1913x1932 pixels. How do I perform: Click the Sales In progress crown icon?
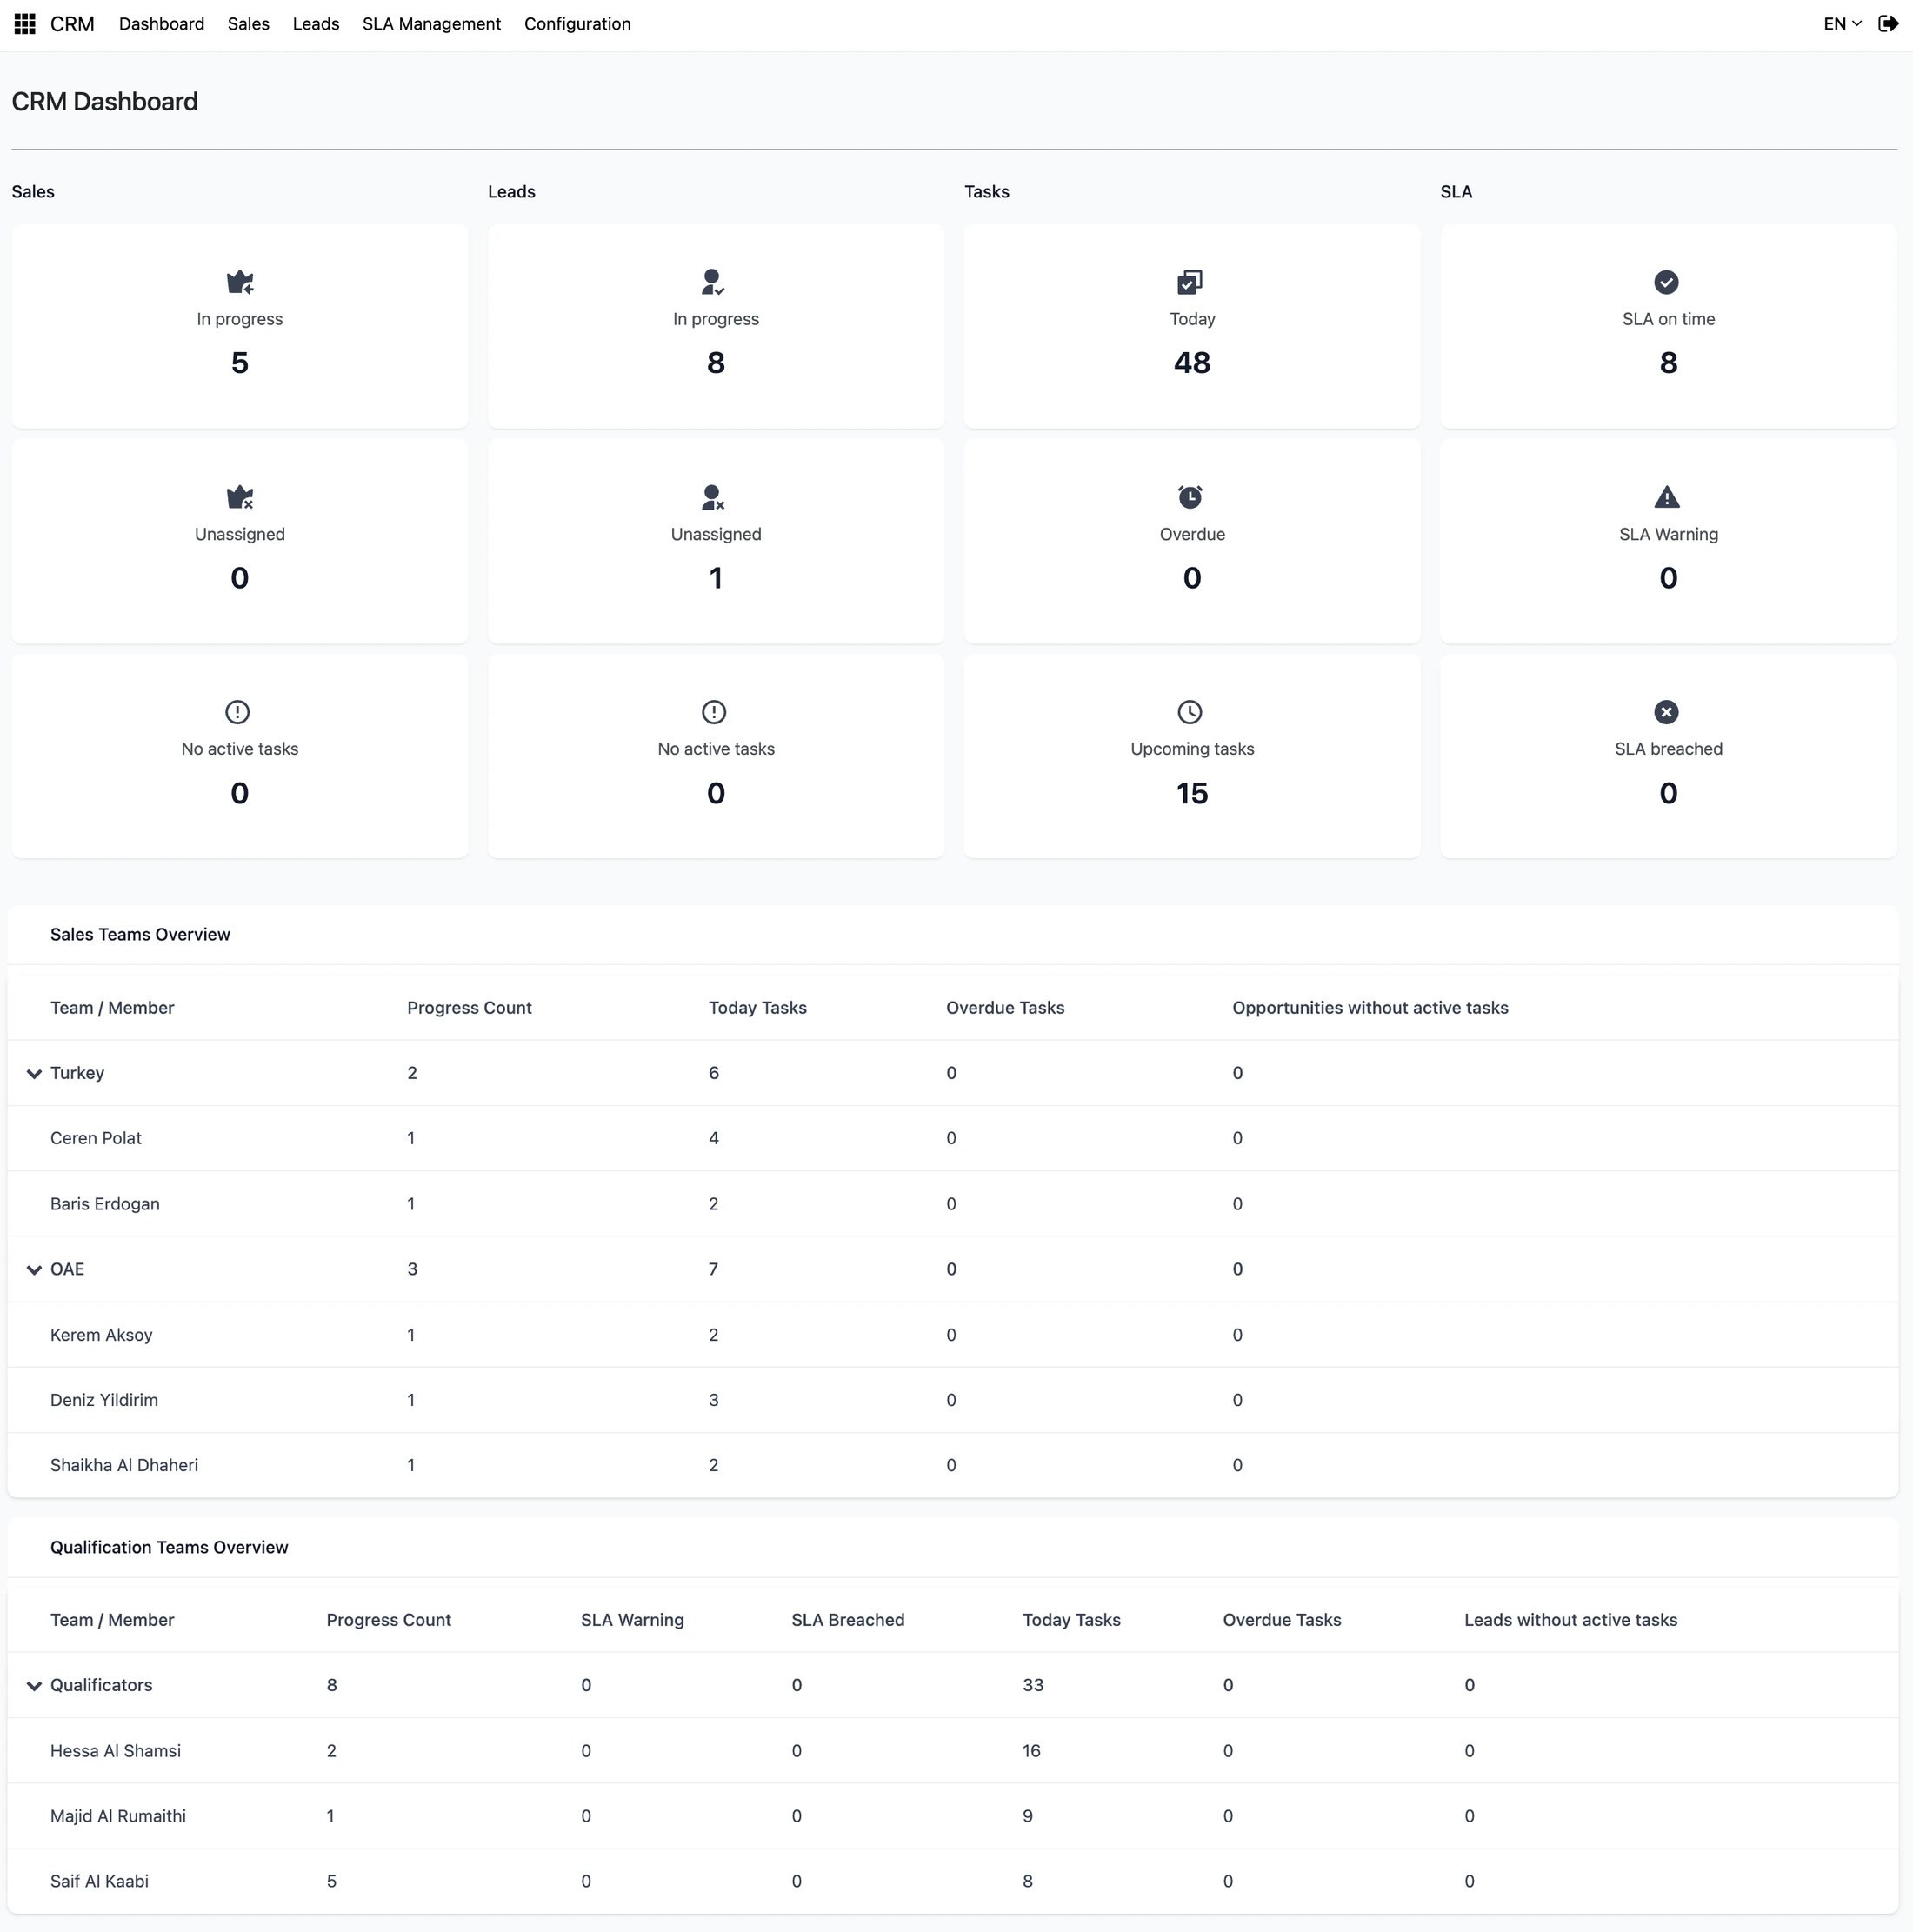click(x=240, y=282)
